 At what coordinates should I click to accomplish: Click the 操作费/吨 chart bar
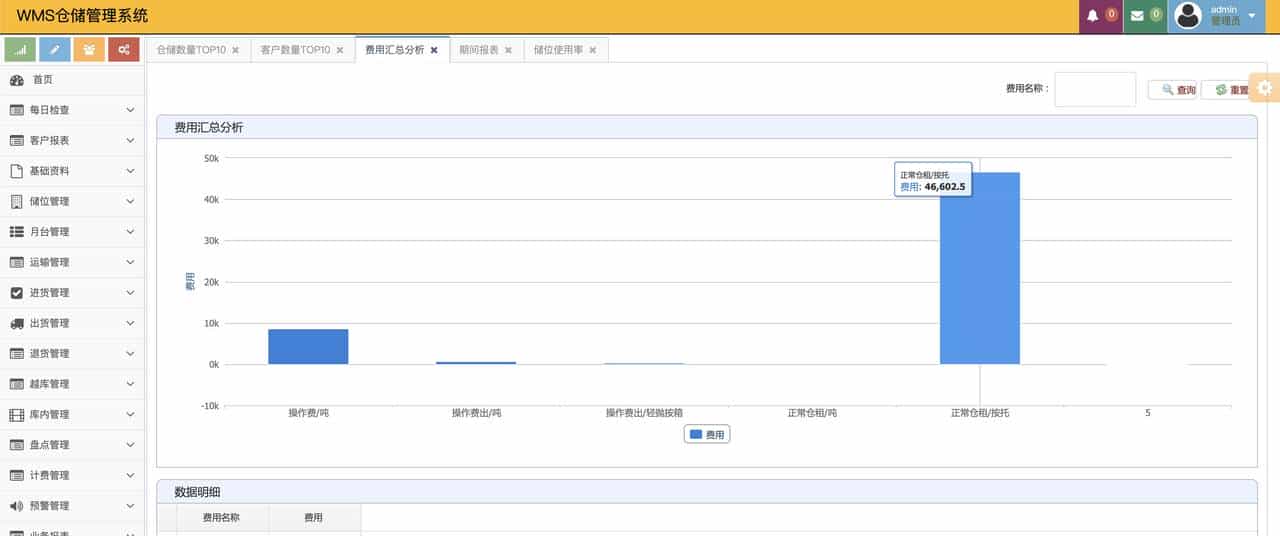(x=308, y=347)
